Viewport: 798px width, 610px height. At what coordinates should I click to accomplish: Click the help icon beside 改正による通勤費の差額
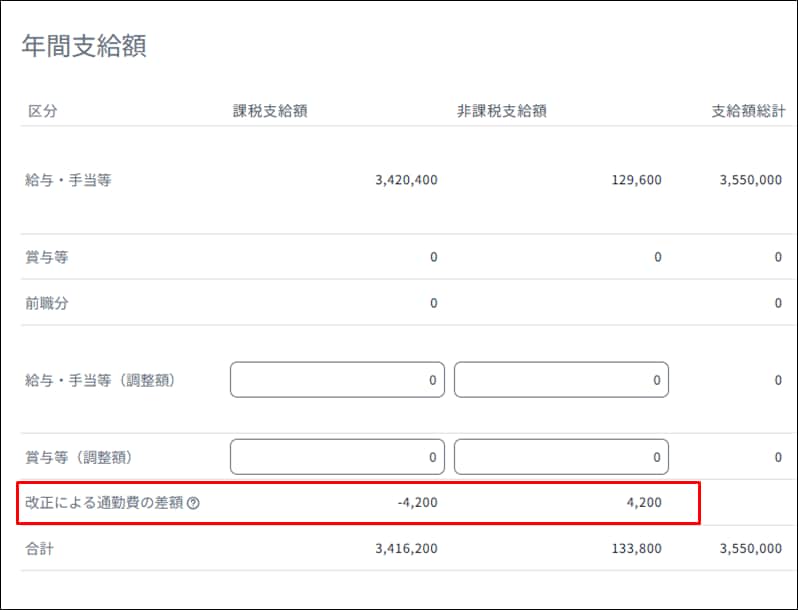pyautogui.click(x=193, y=503)
